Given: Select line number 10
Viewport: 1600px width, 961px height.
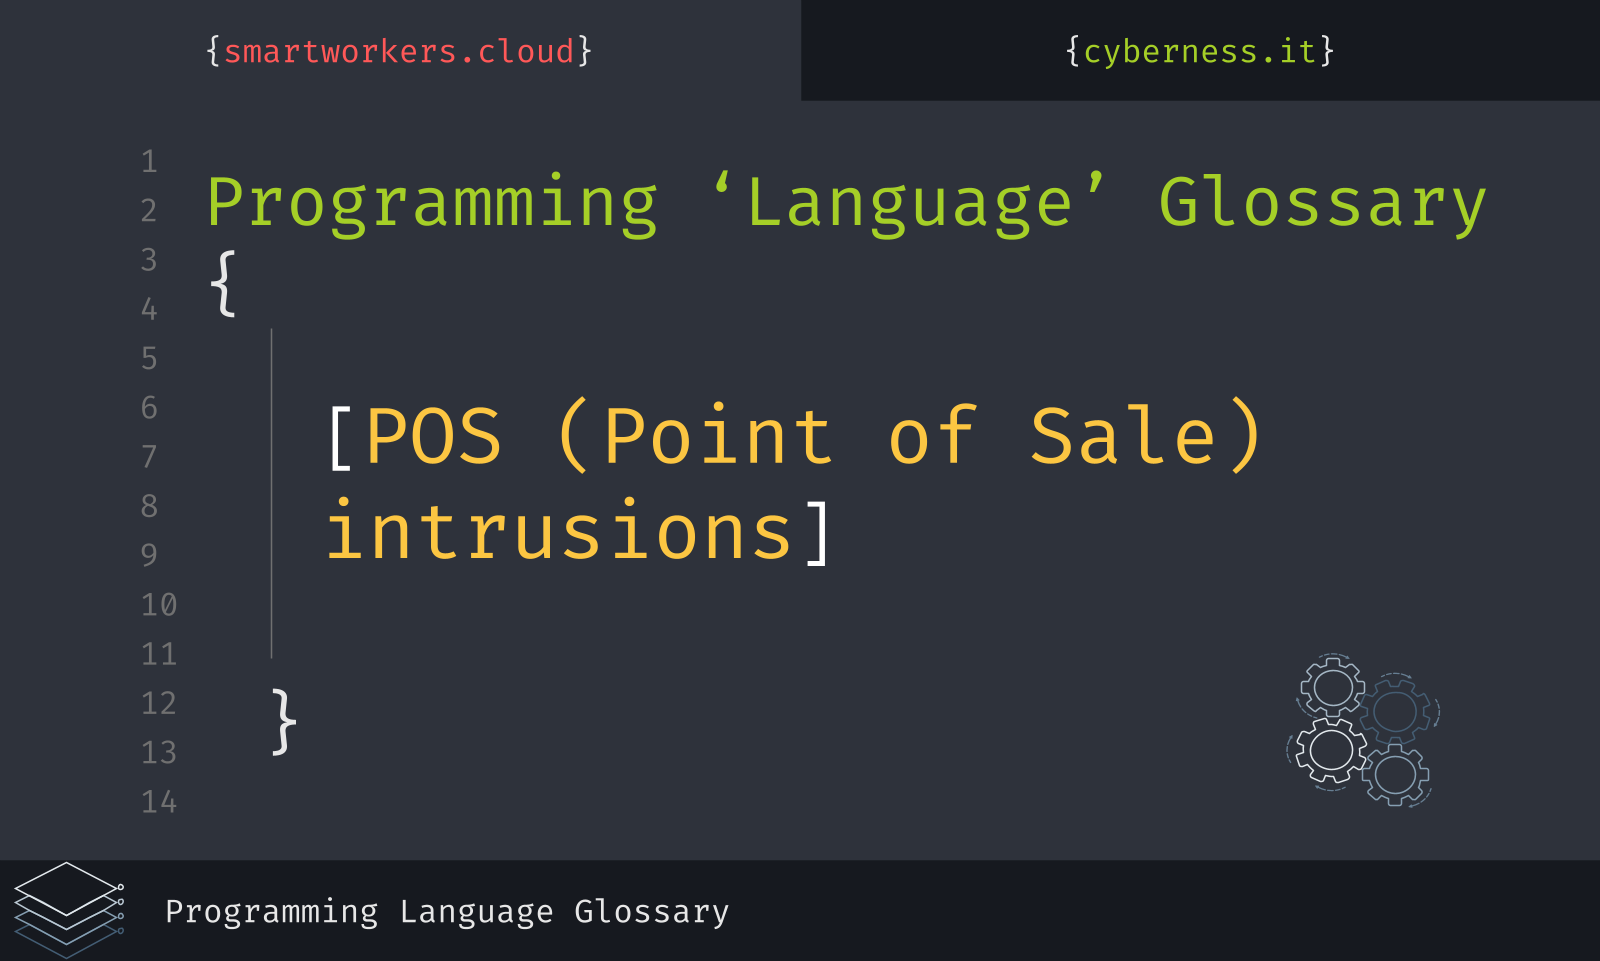Looking at the screenshot, I should point(159,605).
